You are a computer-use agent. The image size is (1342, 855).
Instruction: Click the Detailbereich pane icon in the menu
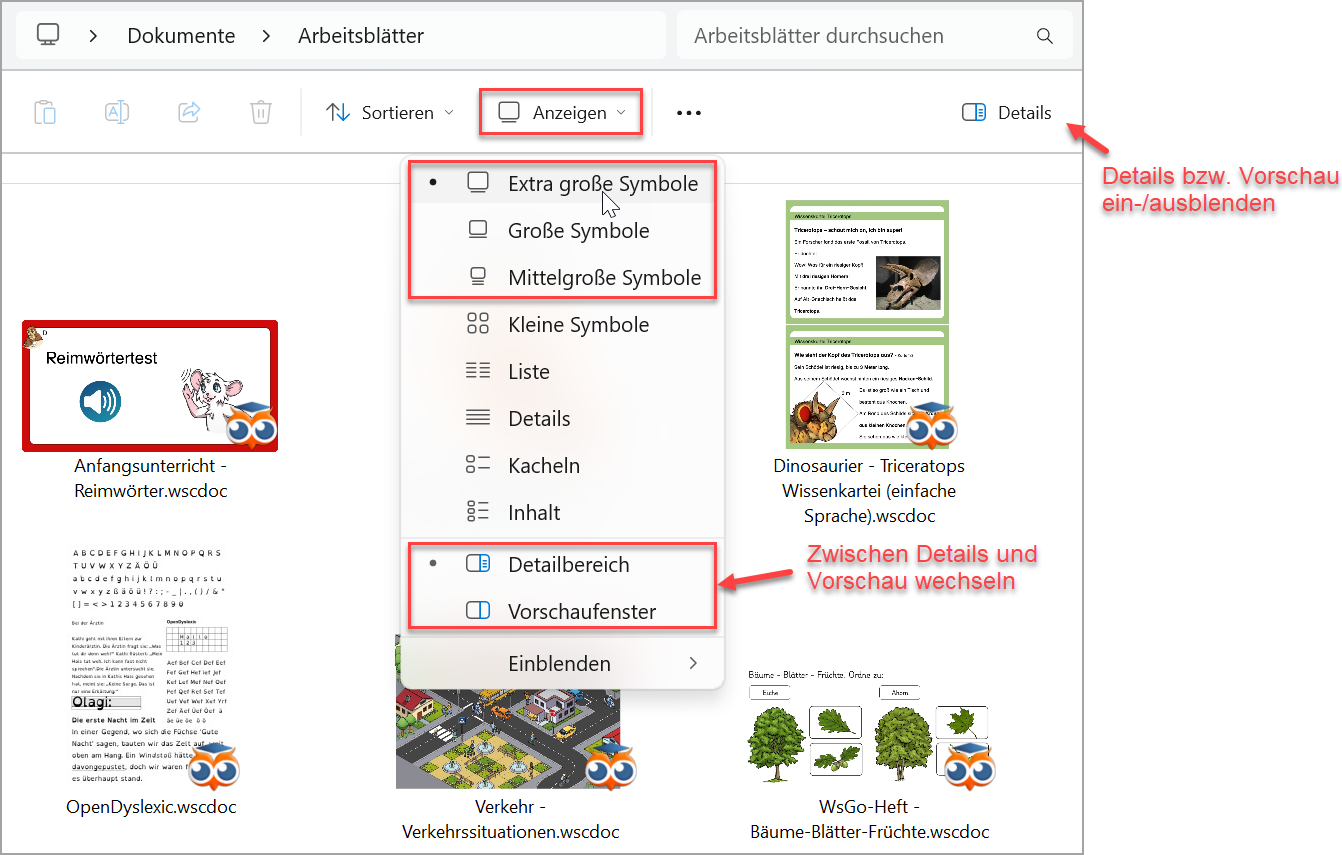(x=478, y=564)
